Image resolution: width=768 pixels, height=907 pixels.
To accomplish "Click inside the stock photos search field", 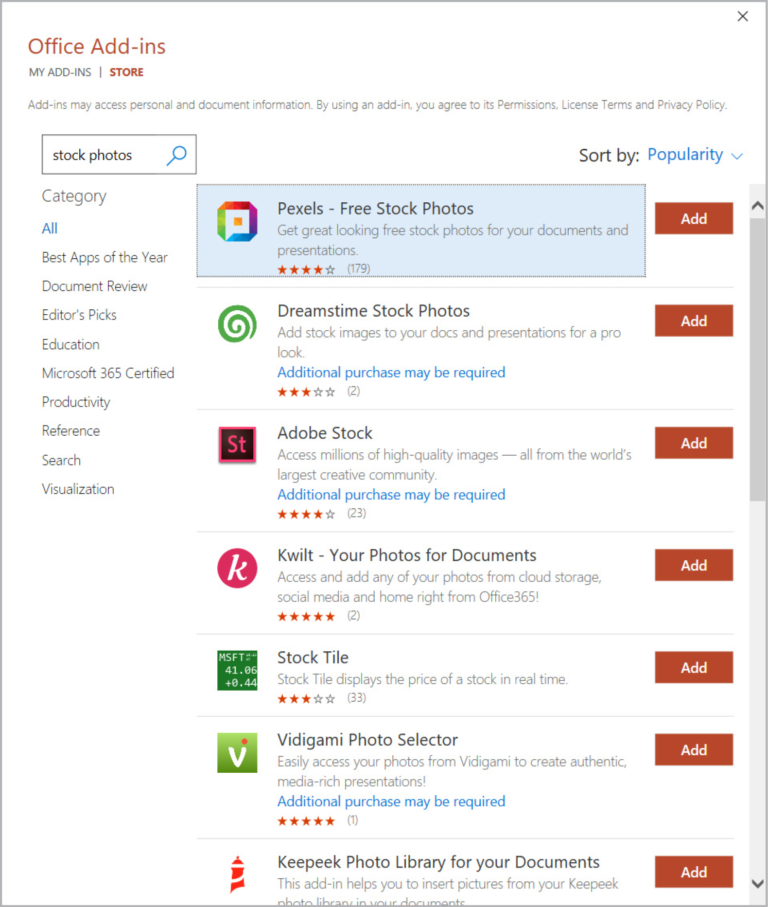I will pos(100,155).
